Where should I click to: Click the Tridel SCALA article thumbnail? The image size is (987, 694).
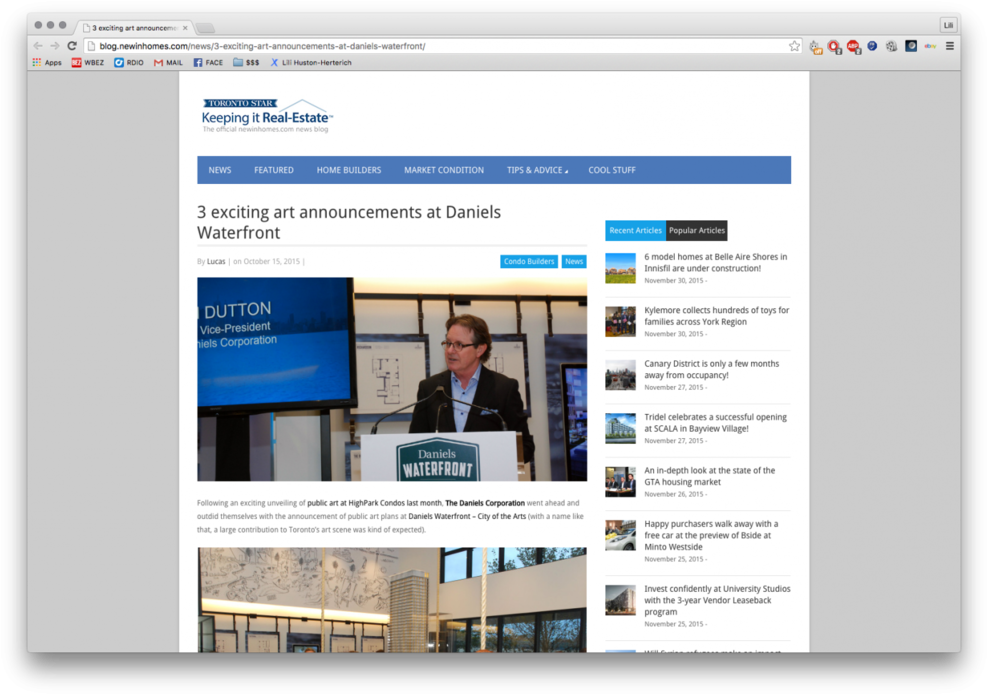pyautogui.click(x=620, y=428)
